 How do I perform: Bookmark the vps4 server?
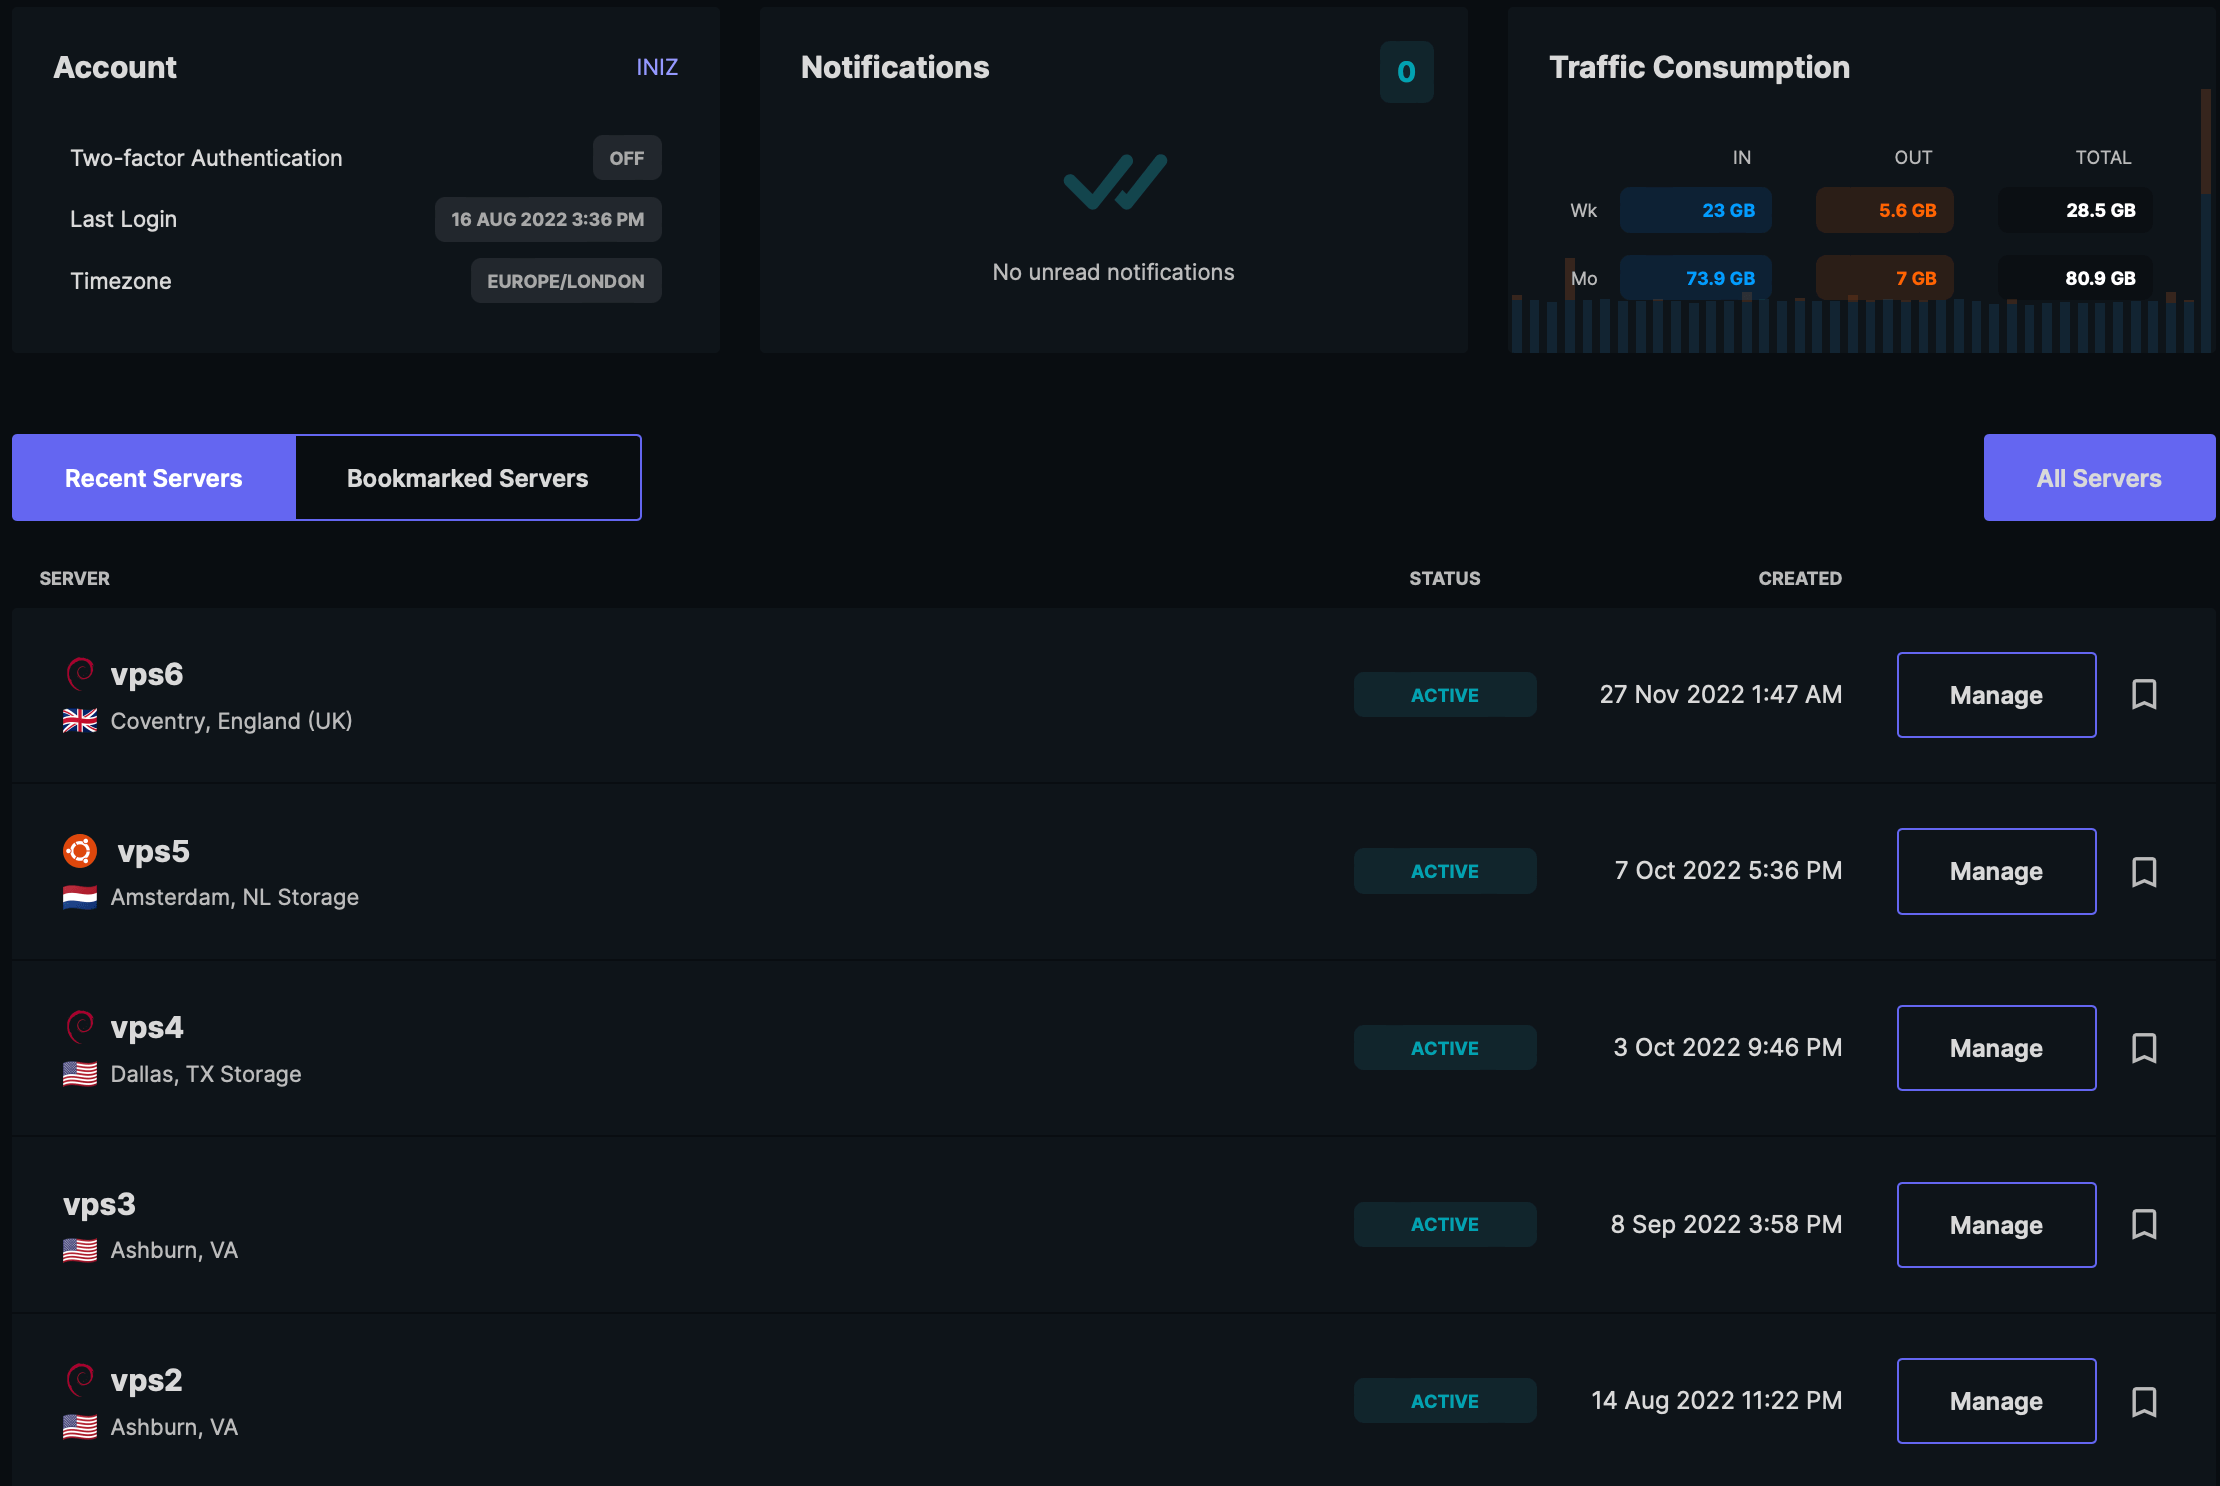click(2144, 1048)
